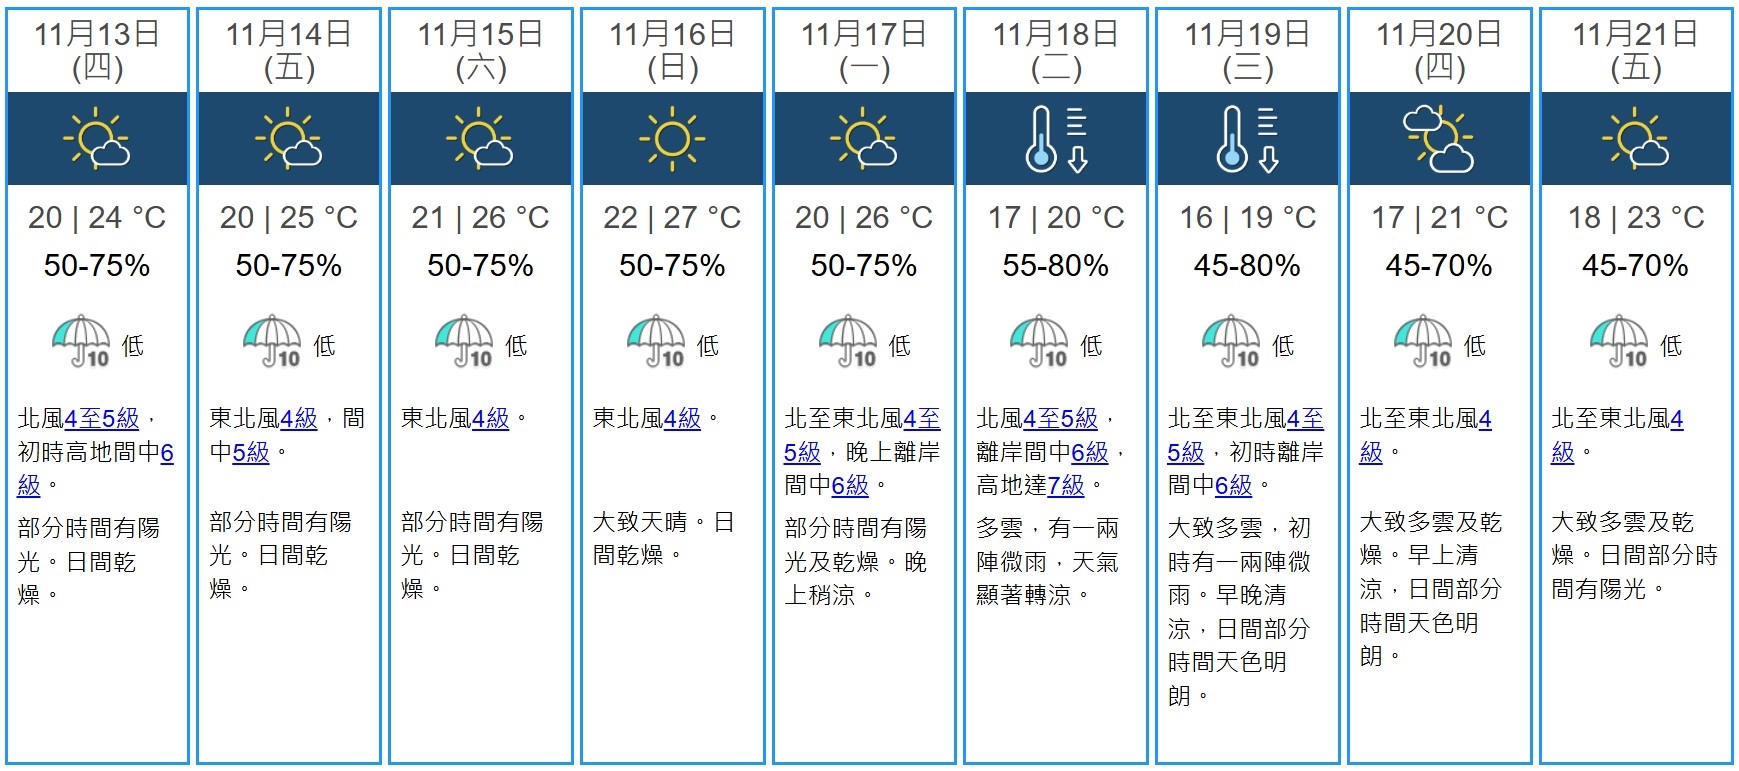
Task: Open the 4至5級 wind link for November 13
Action: [102, 419]
